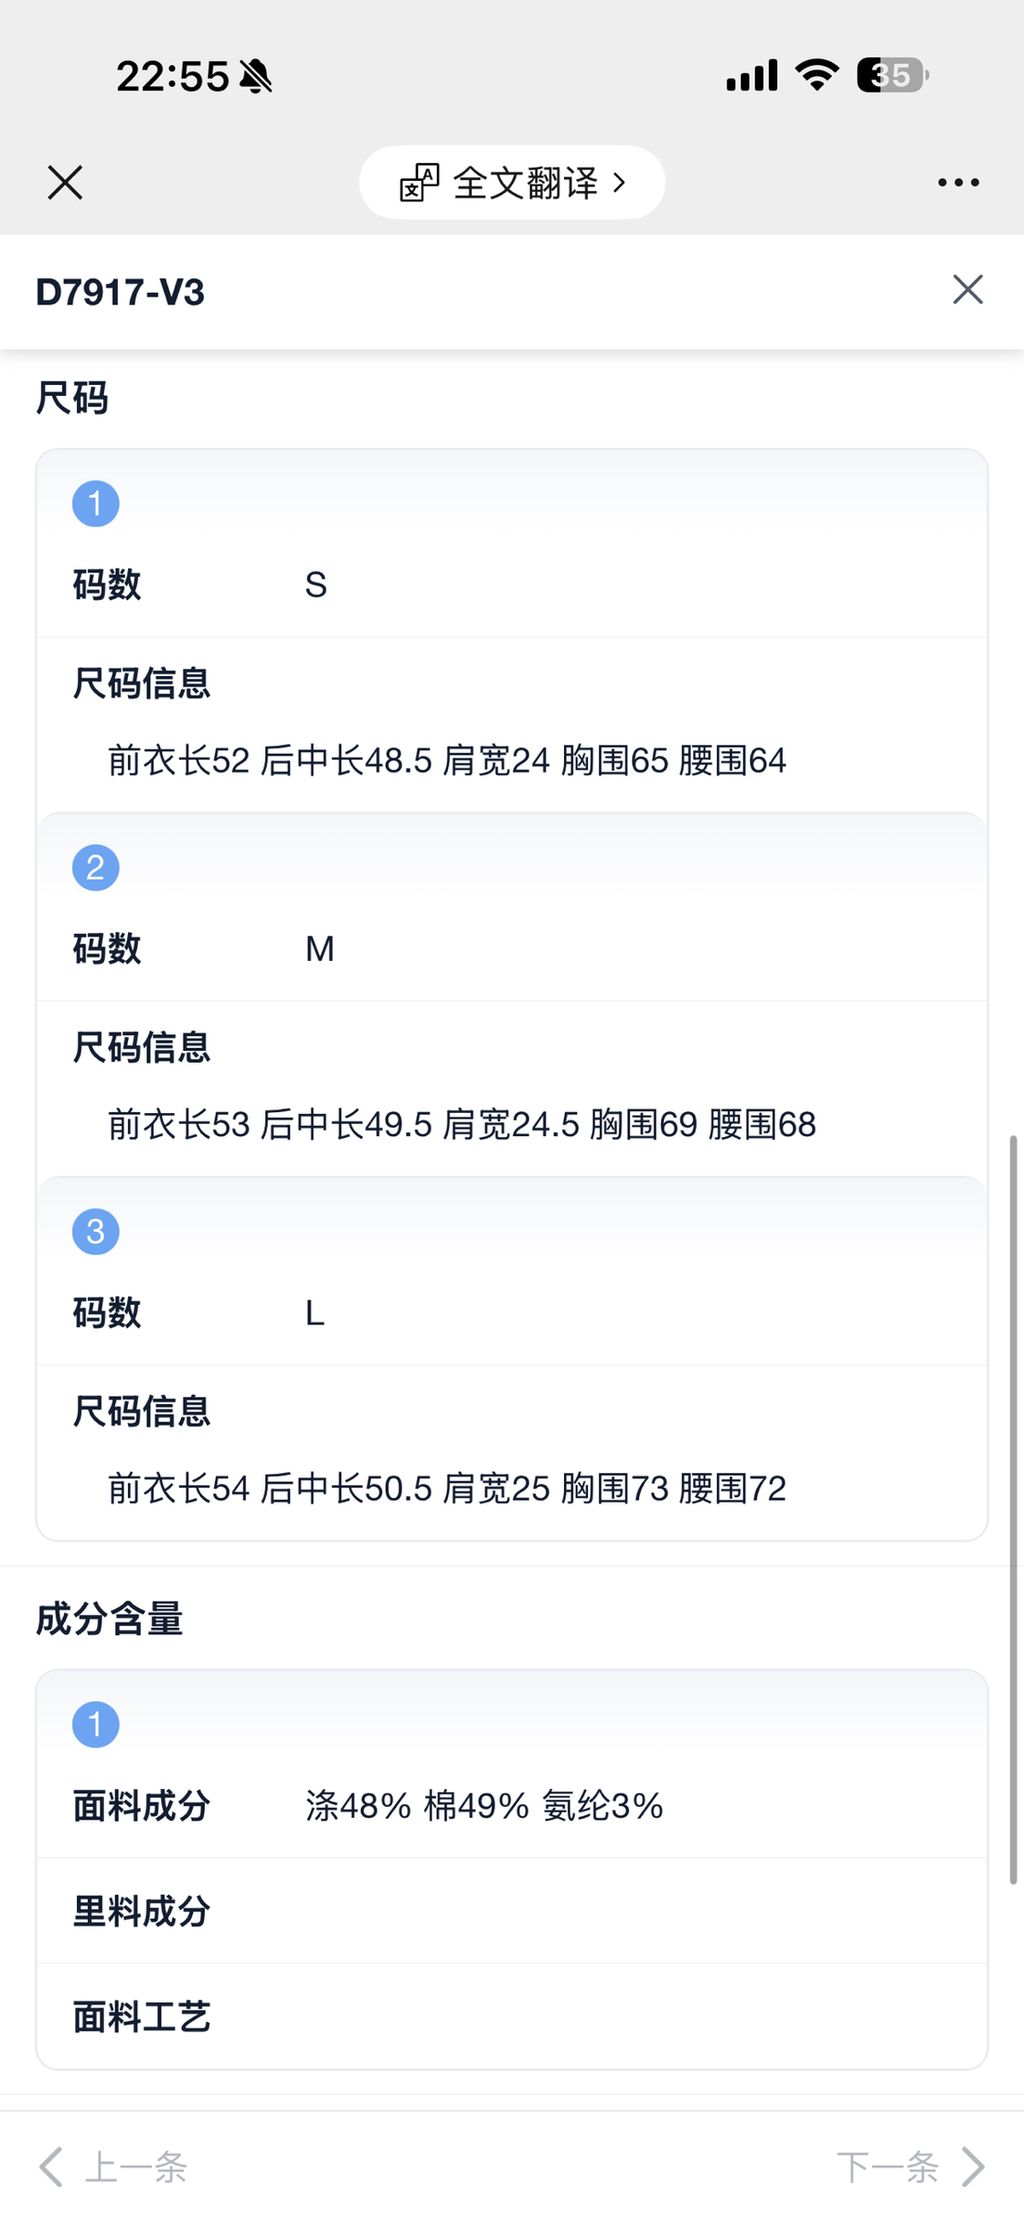Close the D7917-V3 detail panel
Image resolution: width=1024 pixels, height=2226 pixels.
[x=967, y=290]
